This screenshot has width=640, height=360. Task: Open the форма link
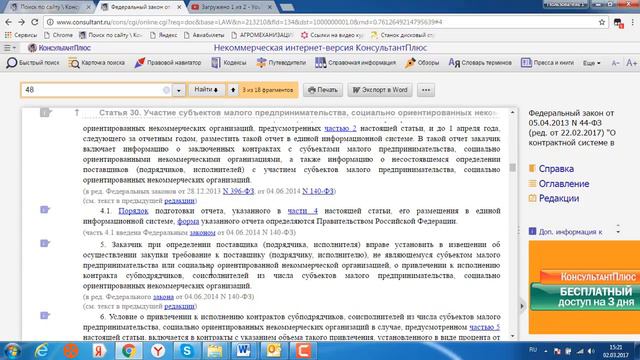click(x=188, y=221)
